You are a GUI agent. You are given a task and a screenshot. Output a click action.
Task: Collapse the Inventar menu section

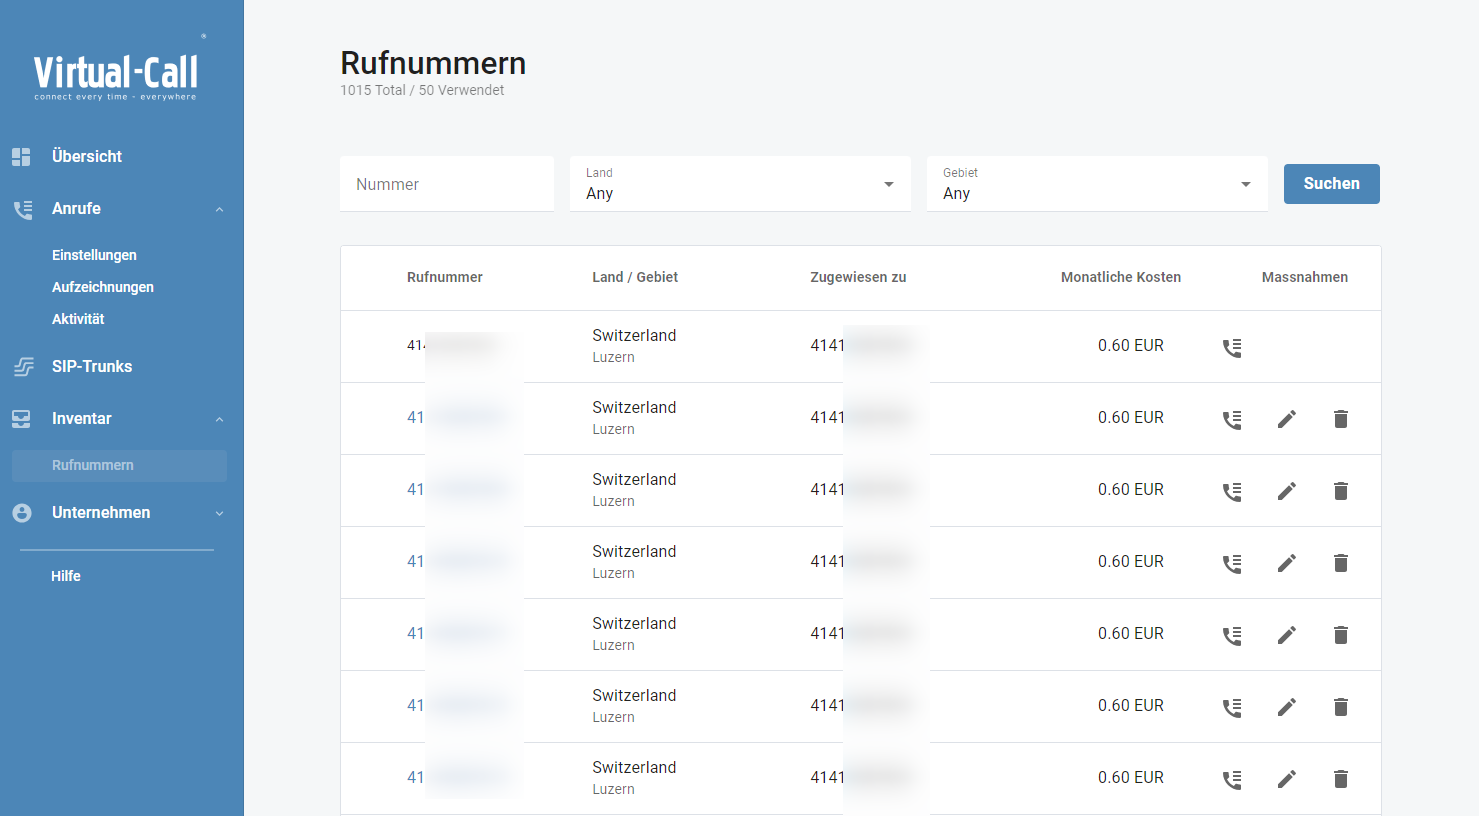(x=219, y=419)
